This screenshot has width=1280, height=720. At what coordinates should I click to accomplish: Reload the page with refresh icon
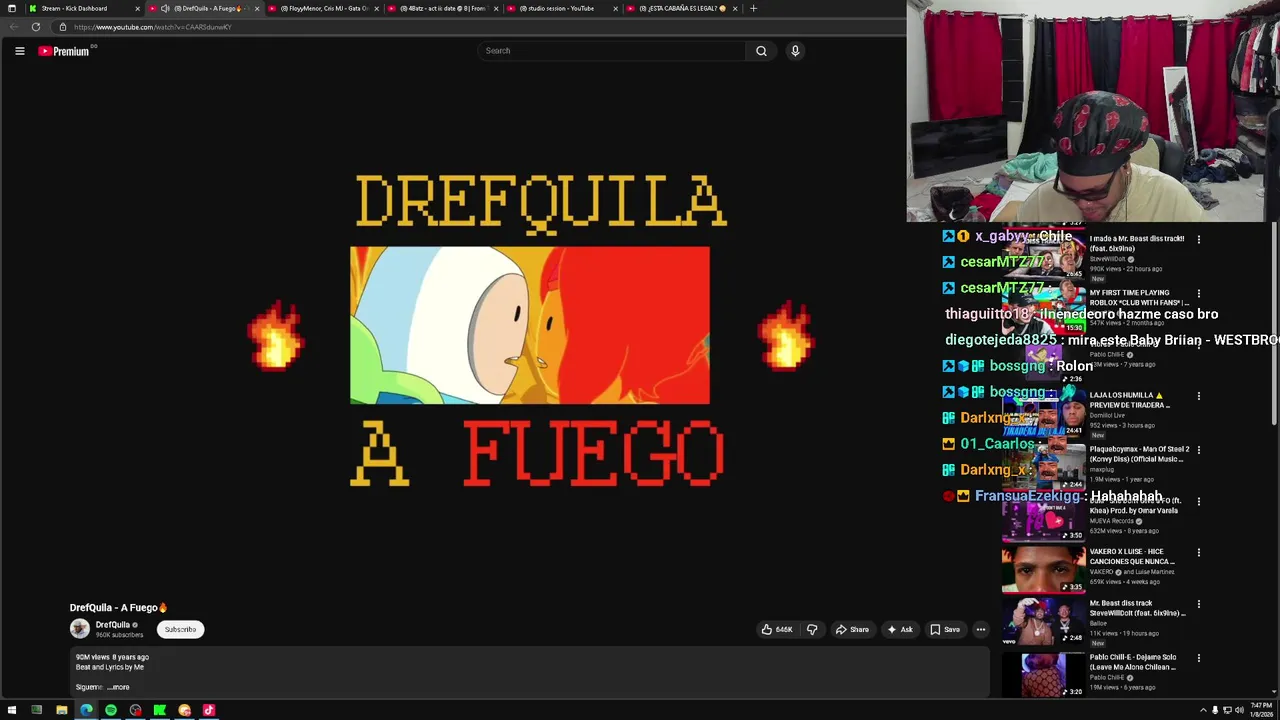[36, 27]
